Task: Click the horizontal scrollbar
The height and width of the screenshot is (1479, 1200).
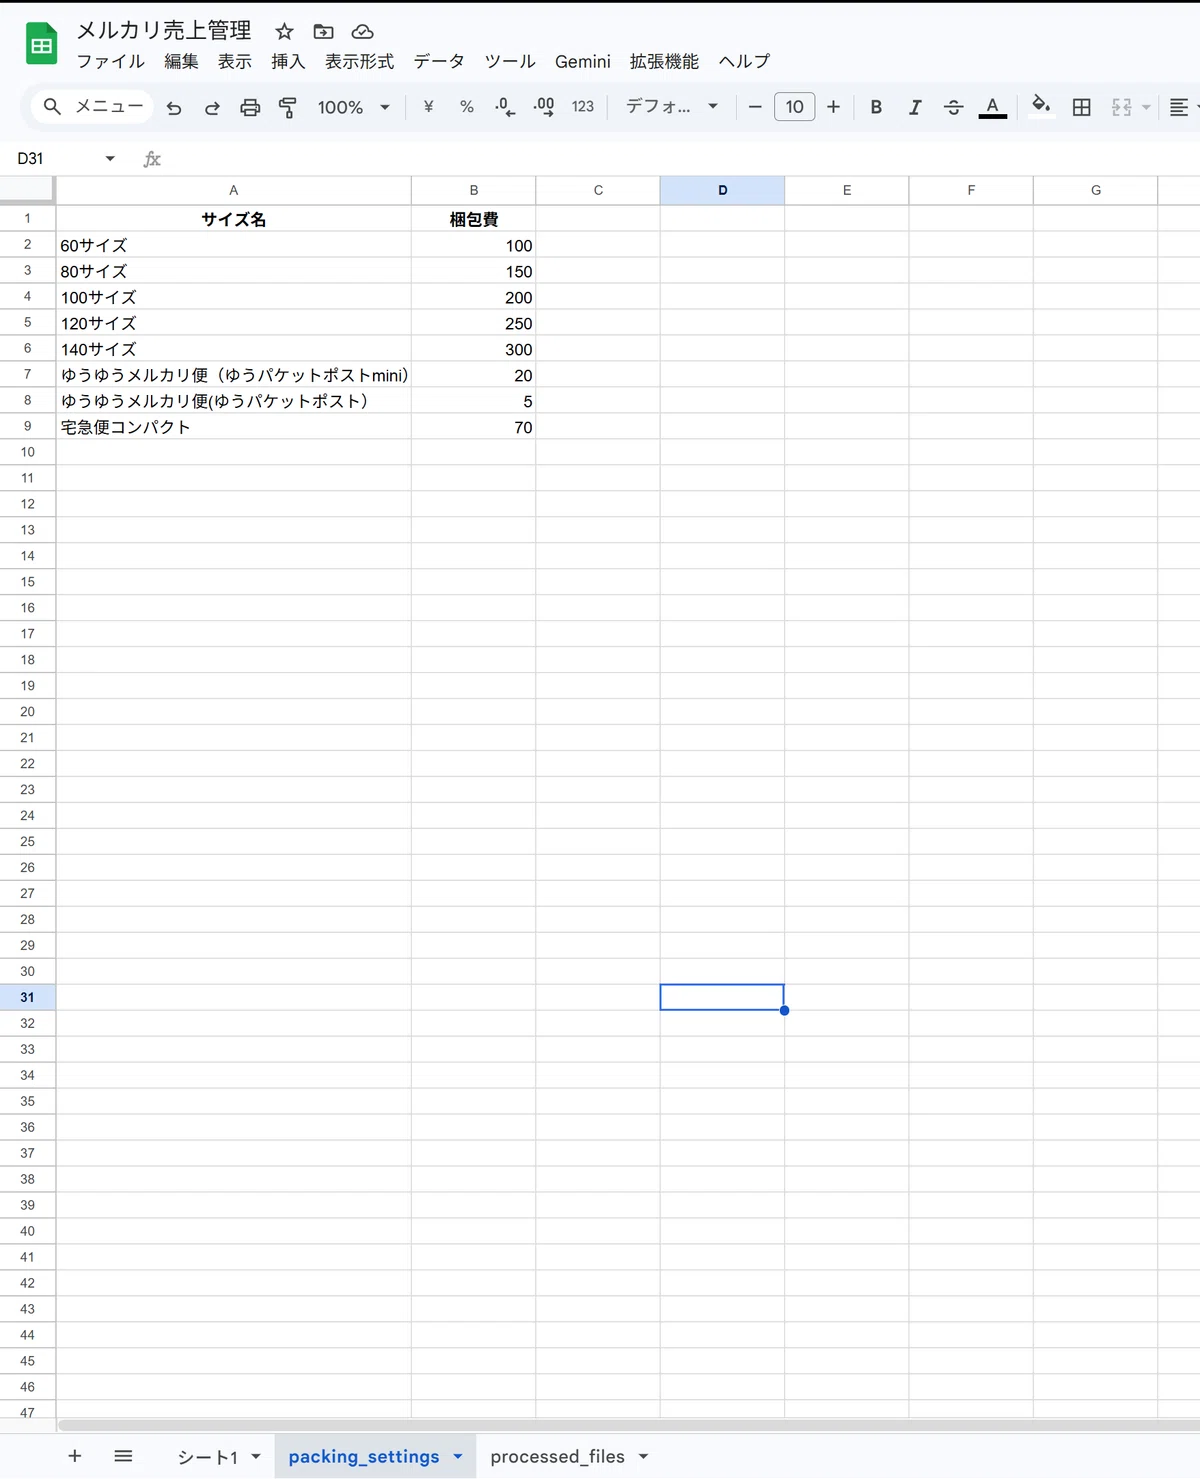Action: coord(628,1425)
